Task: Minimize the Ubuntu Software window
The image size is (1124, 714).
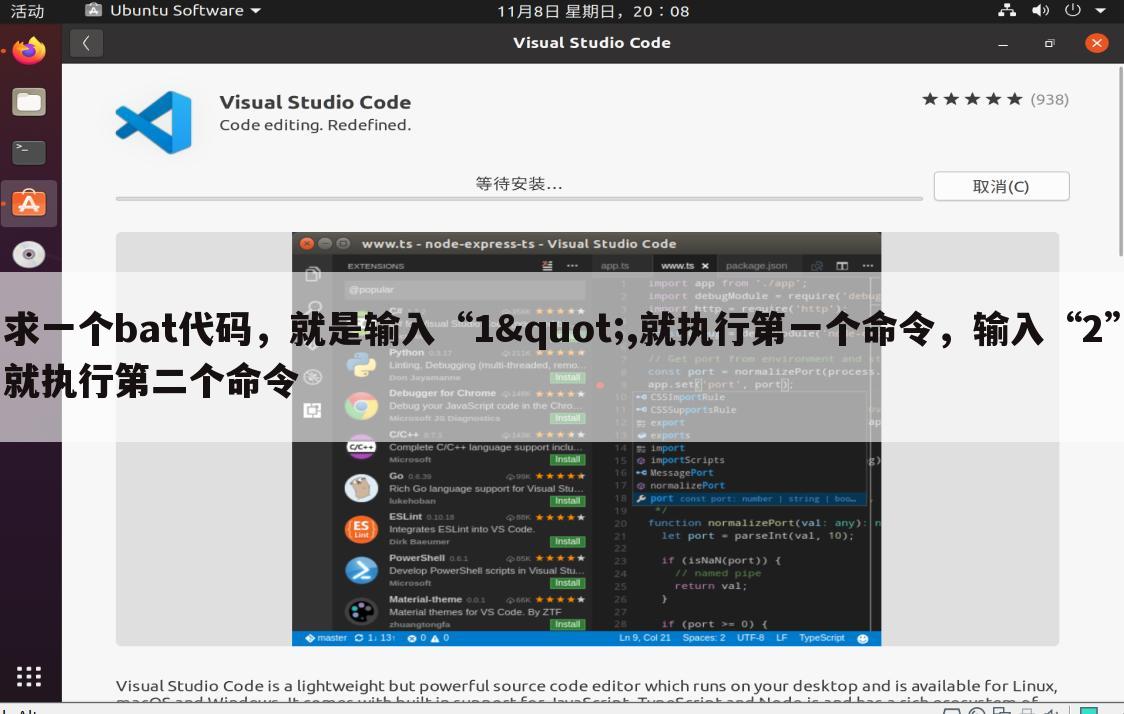Action: [1003, 43]
